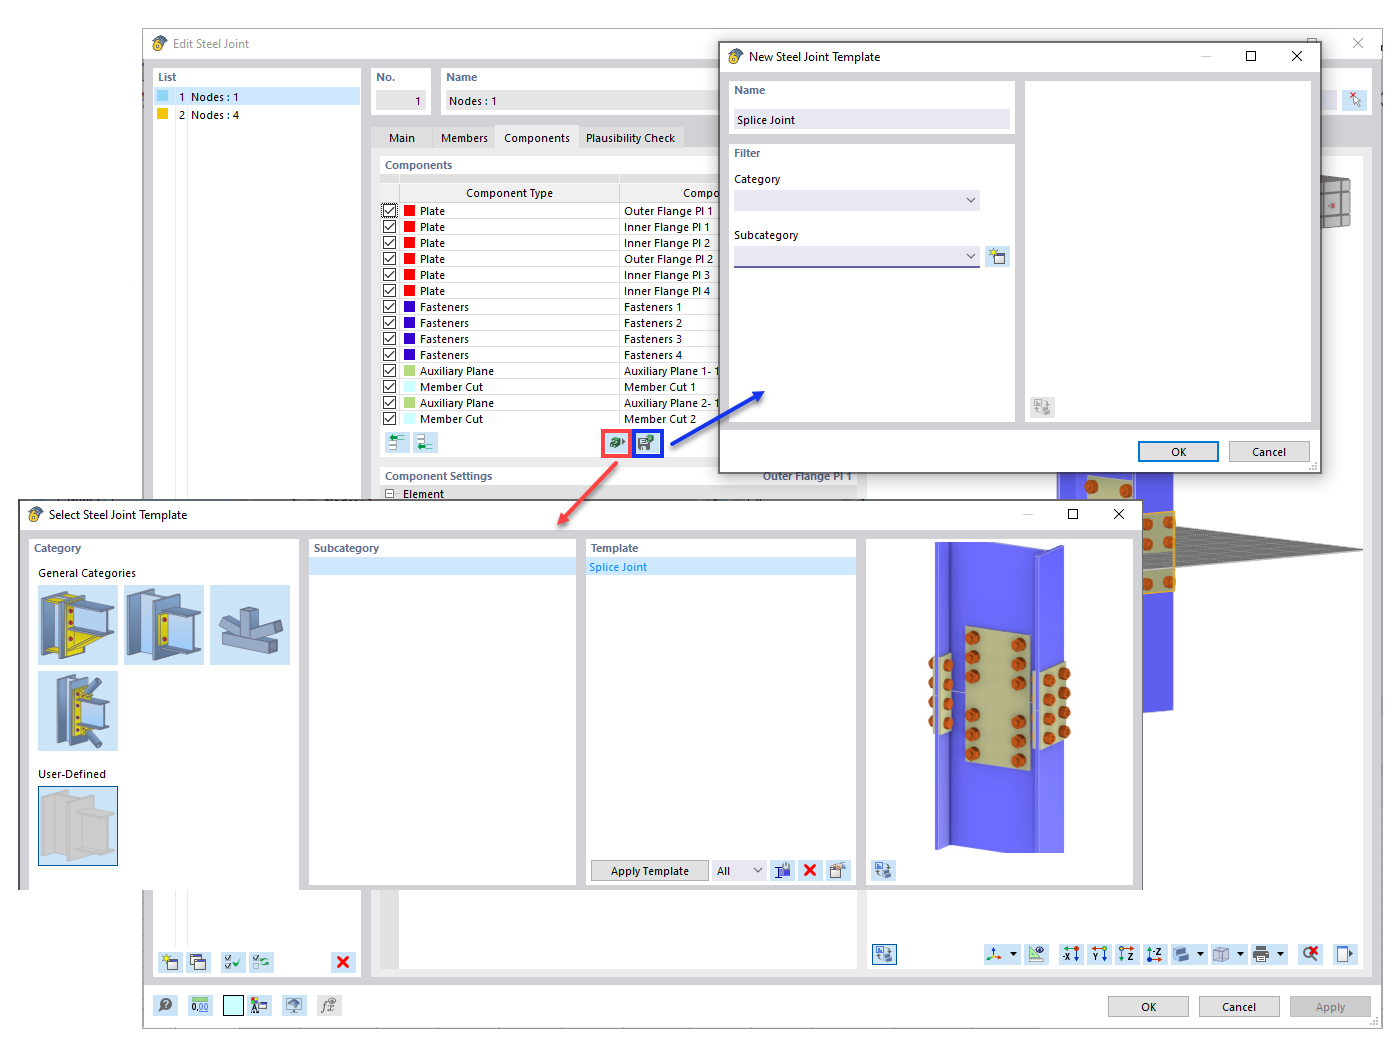Toggle 3D rendering mode in template preview
Screen dimensions: 1400x1050
coord(882,870)
